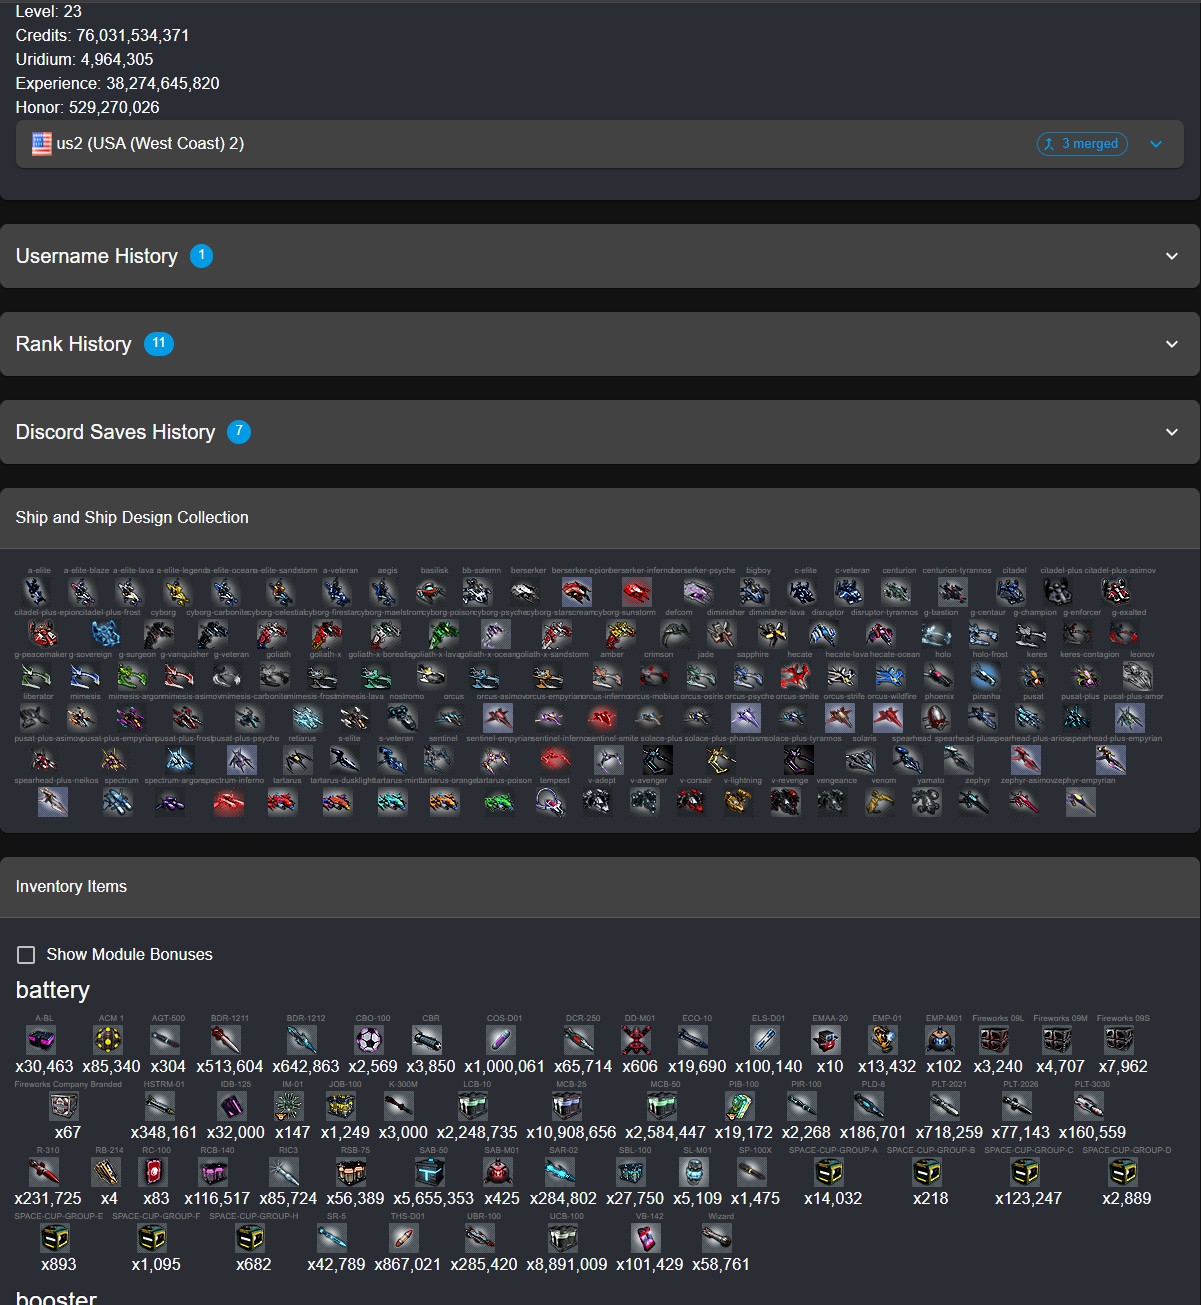
Task: Select the spearhead-plus-neikos ship icon
Action: click(53, 801)
